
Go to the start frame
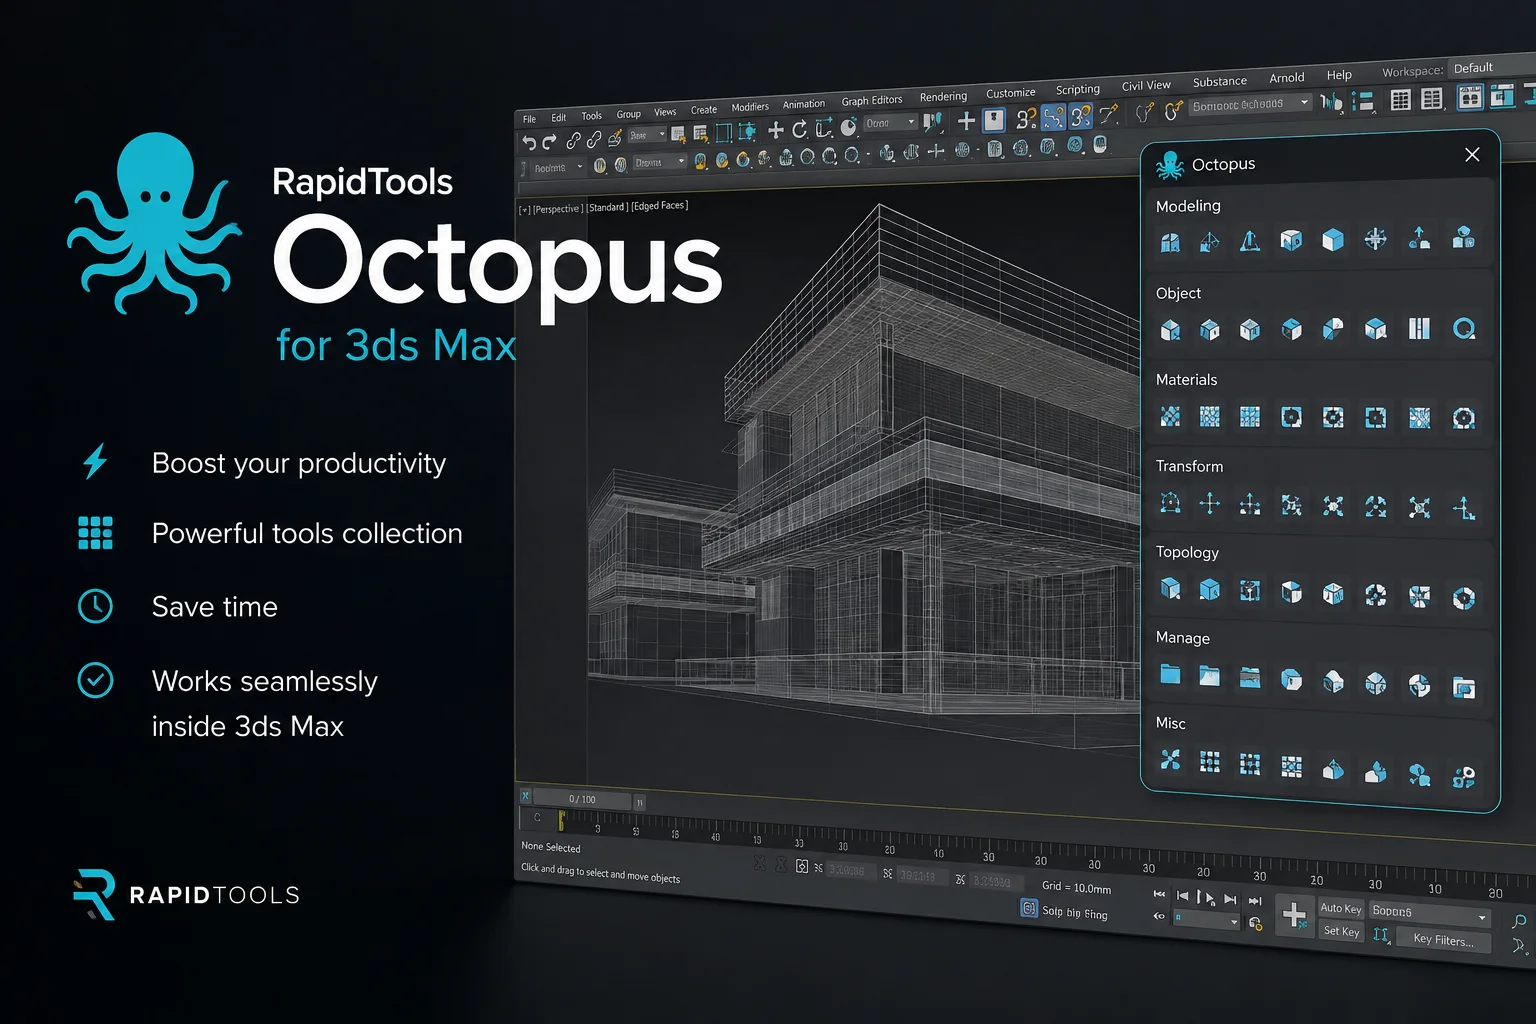coord(1160,894)
